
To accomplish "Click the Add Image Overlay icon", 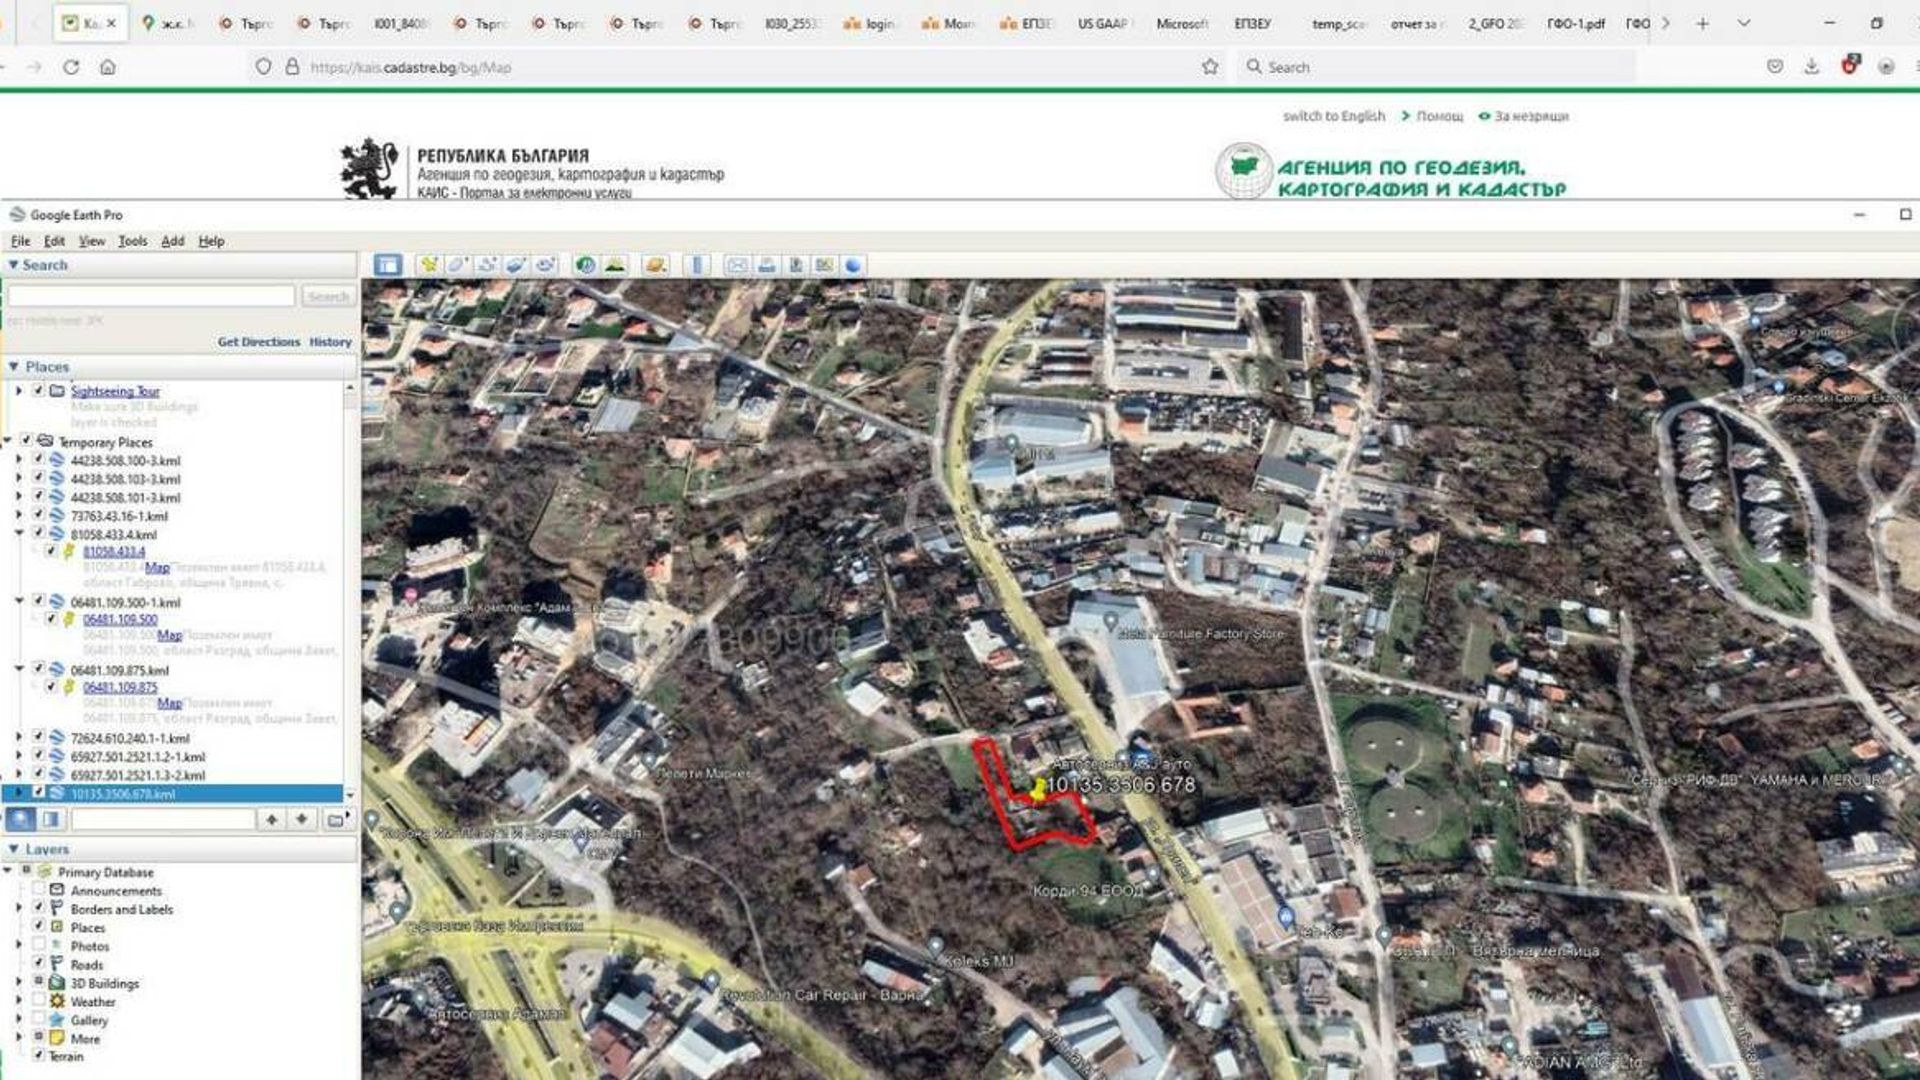I will click(516, 265).
